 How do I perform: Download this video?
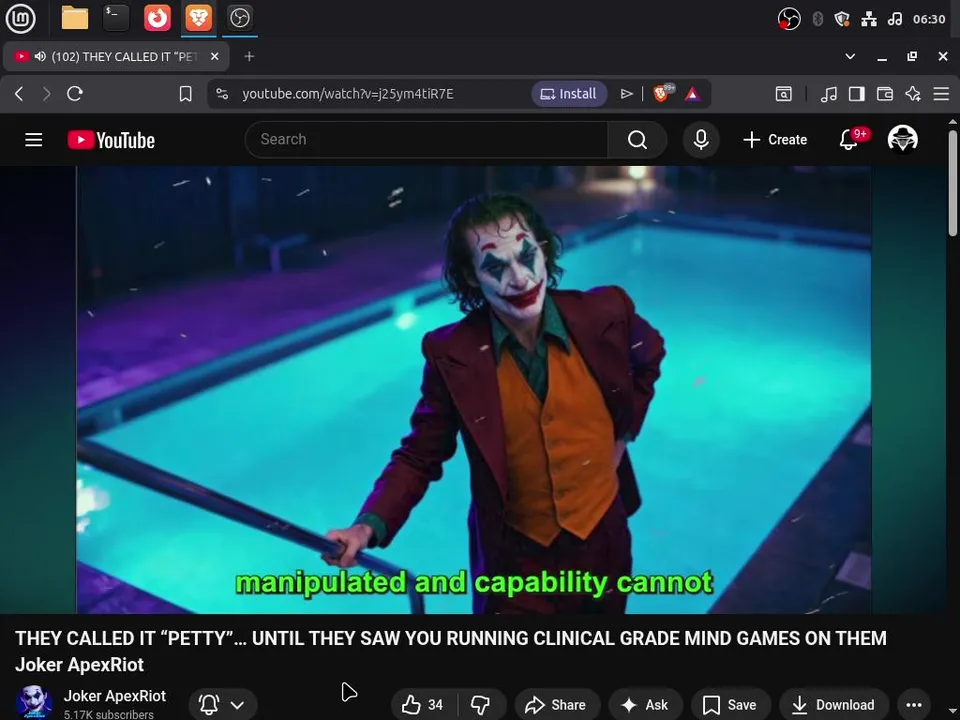[x=833, y=705]
